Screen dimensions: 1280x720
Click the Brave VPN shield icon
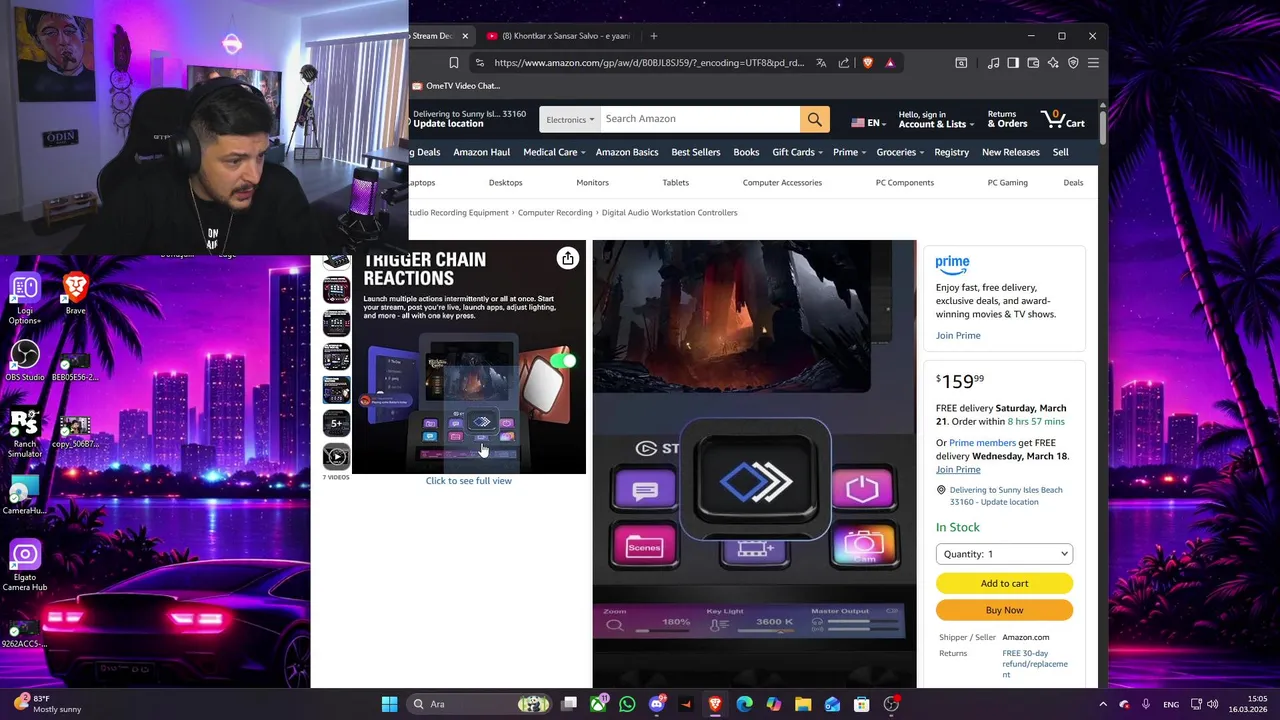1073,63
